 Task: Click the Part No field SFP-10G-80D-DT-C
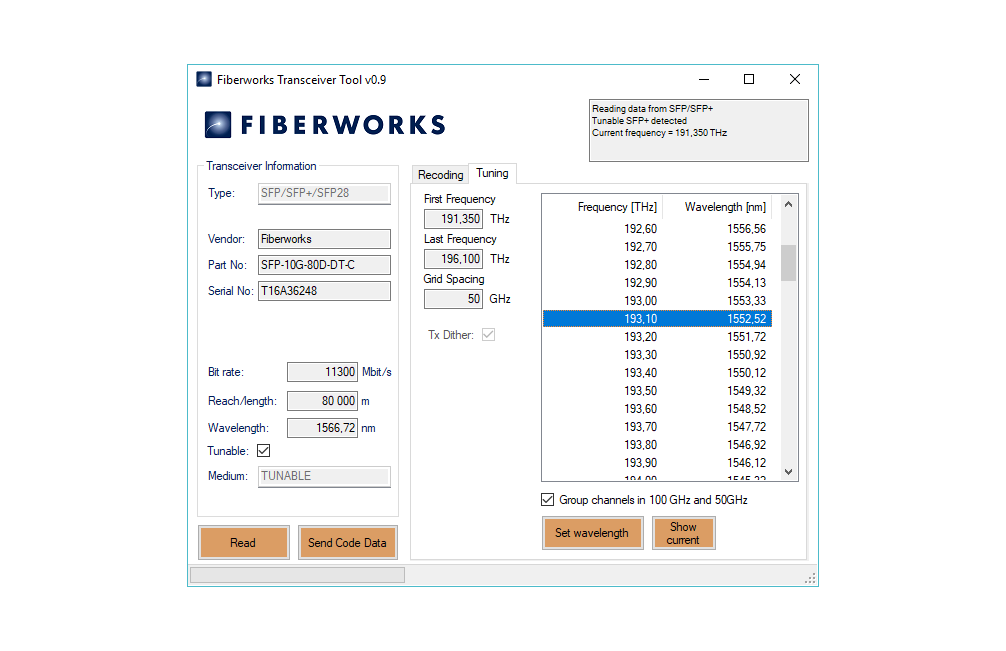[x=324, y=265]
